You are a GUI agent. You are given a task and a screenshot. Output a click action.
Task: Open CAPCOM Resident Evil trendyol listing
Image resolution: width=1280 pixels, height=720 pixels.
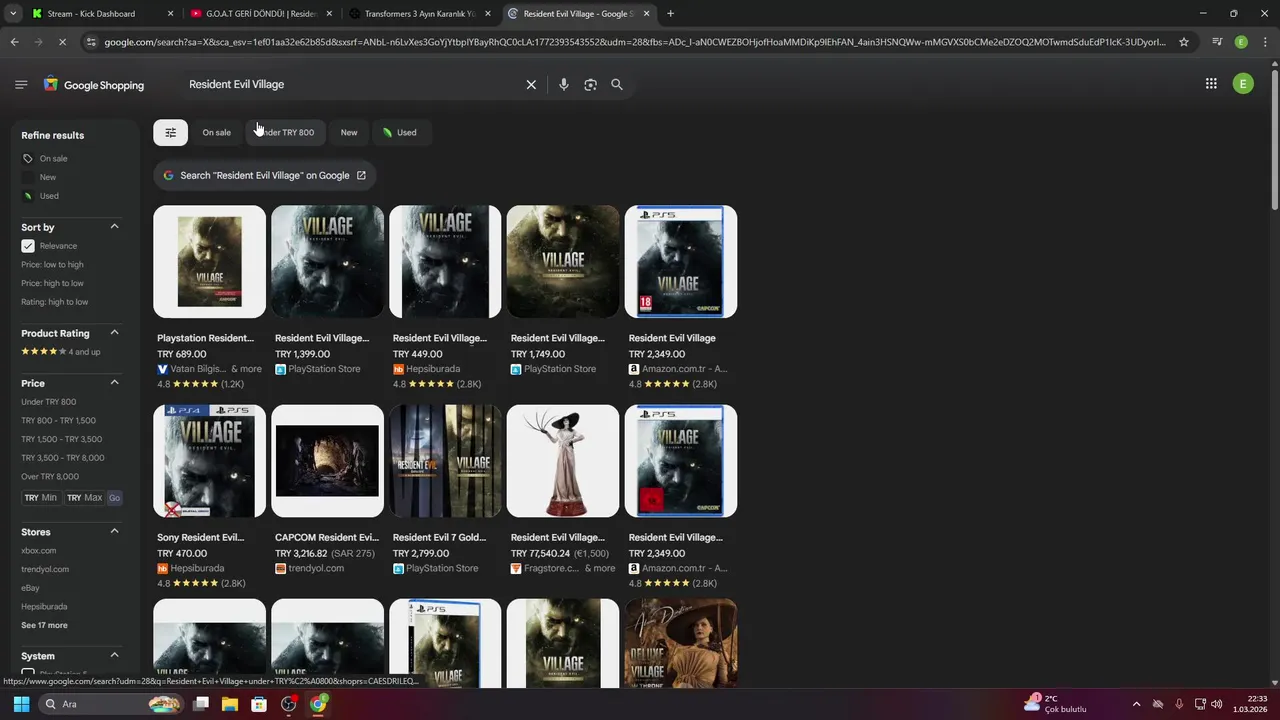coord(327,490)
